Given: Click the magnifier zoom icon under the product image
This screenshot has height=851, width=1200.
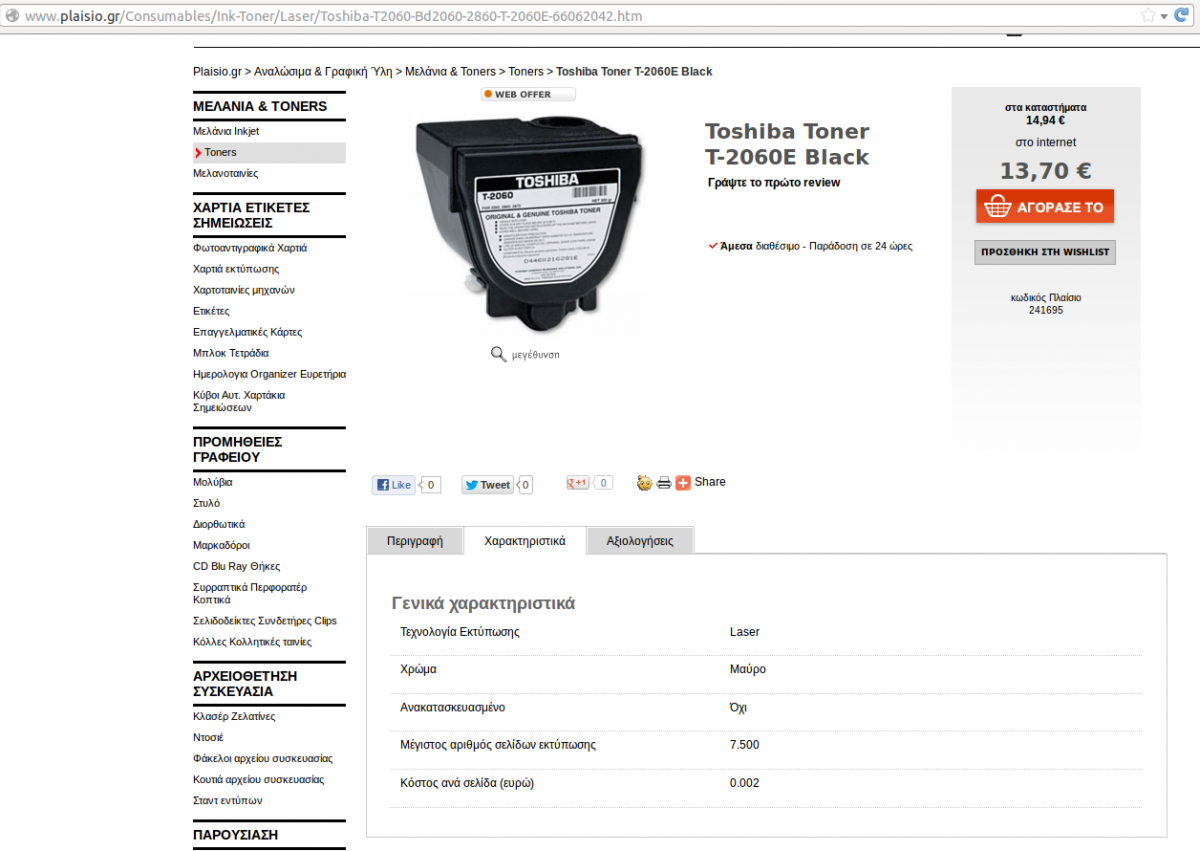Looking at the screenshot, I should (498, 354).
